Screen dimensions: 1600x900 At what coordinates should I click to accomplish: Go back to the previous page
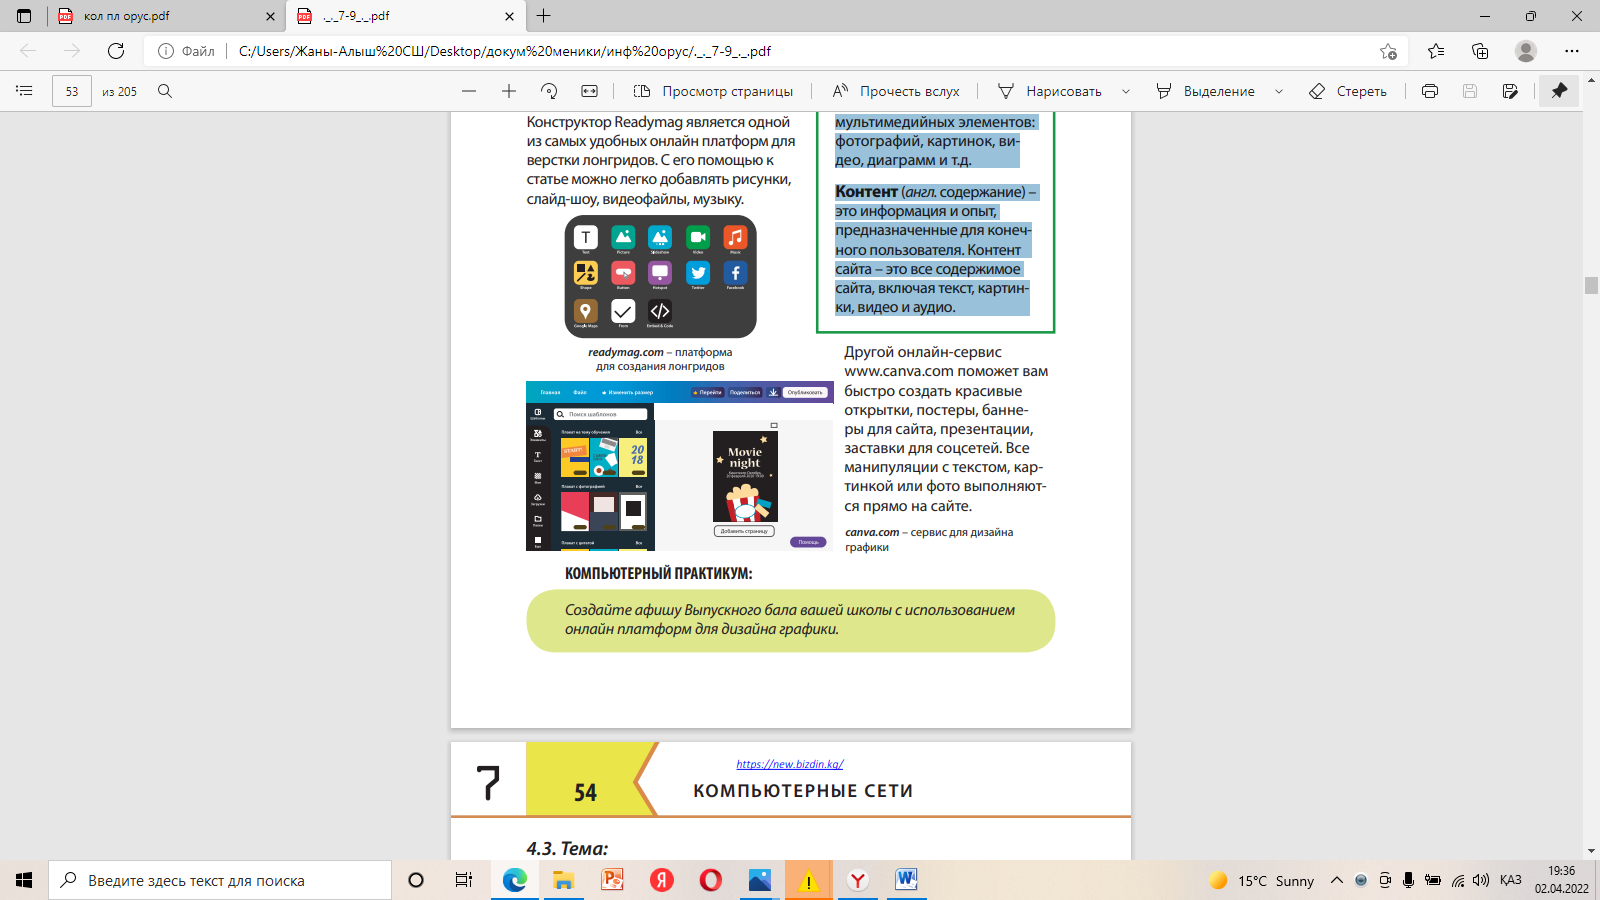[28, 51]
